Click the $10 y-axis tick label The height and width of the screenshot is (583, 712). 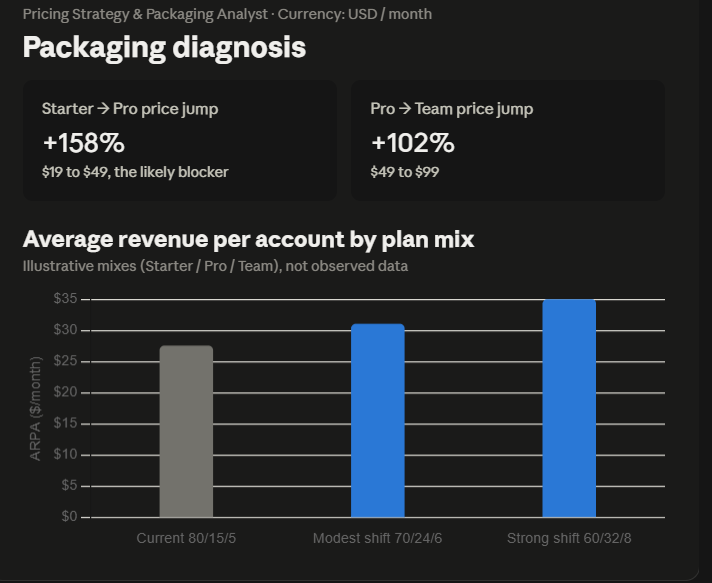coord(65,454)
